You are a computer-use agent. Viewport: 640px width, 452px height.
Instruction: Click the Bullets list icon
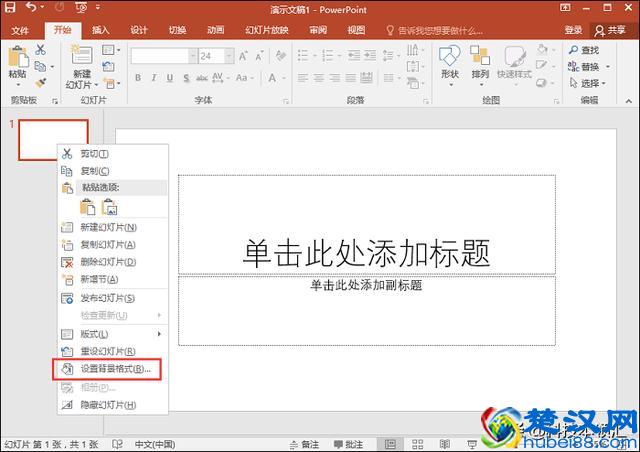tap(303, 55)
